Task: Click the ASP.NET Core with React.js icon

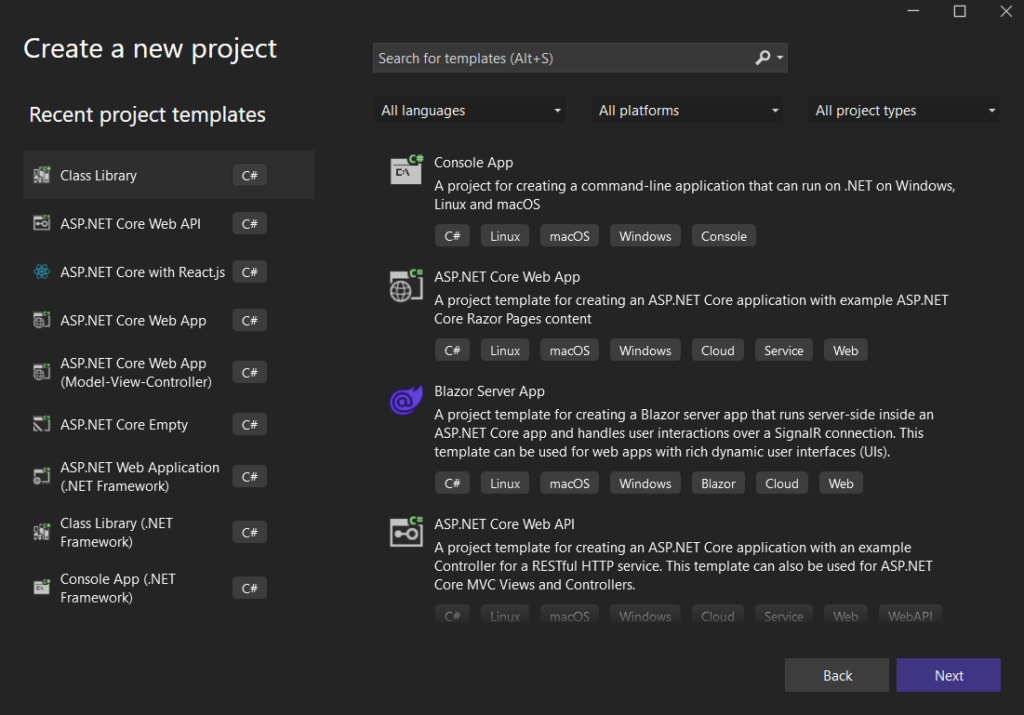Action: [41, 271]
